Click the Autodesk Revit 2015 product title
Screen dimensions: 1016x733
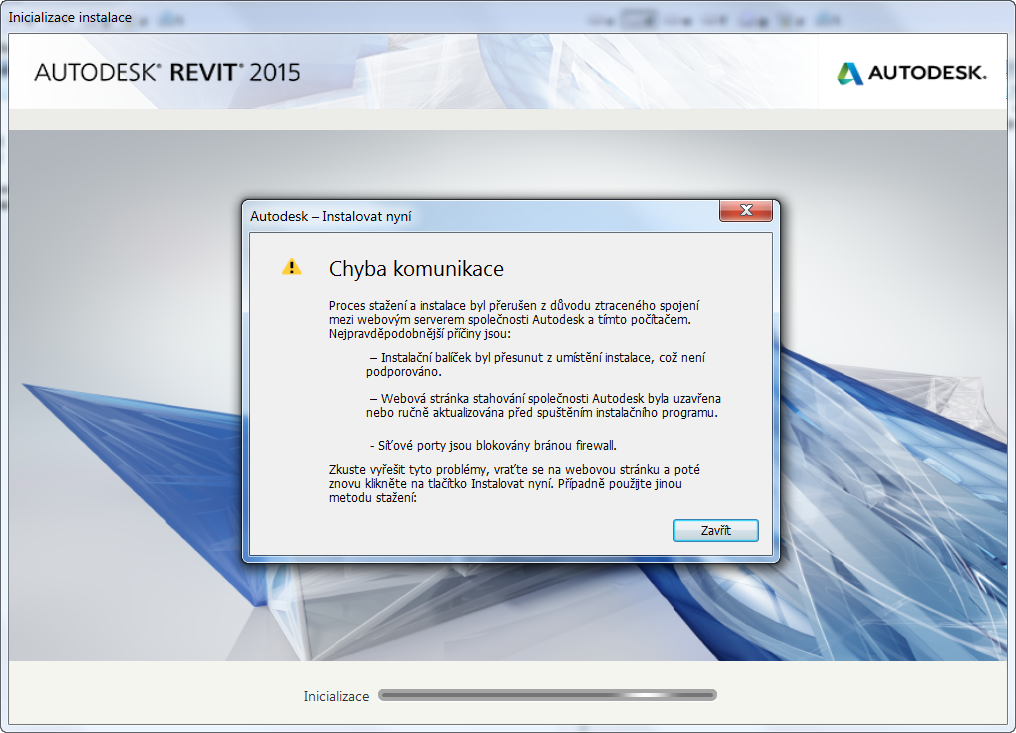click(167, 72)
